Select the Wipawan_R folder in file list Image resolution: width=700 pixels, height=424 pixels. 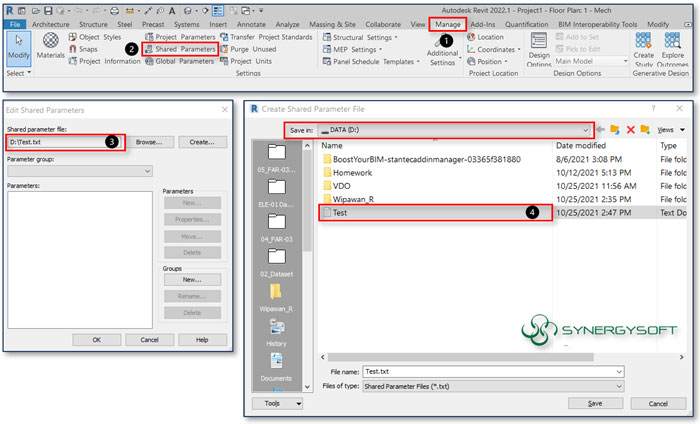coord(349,200)
